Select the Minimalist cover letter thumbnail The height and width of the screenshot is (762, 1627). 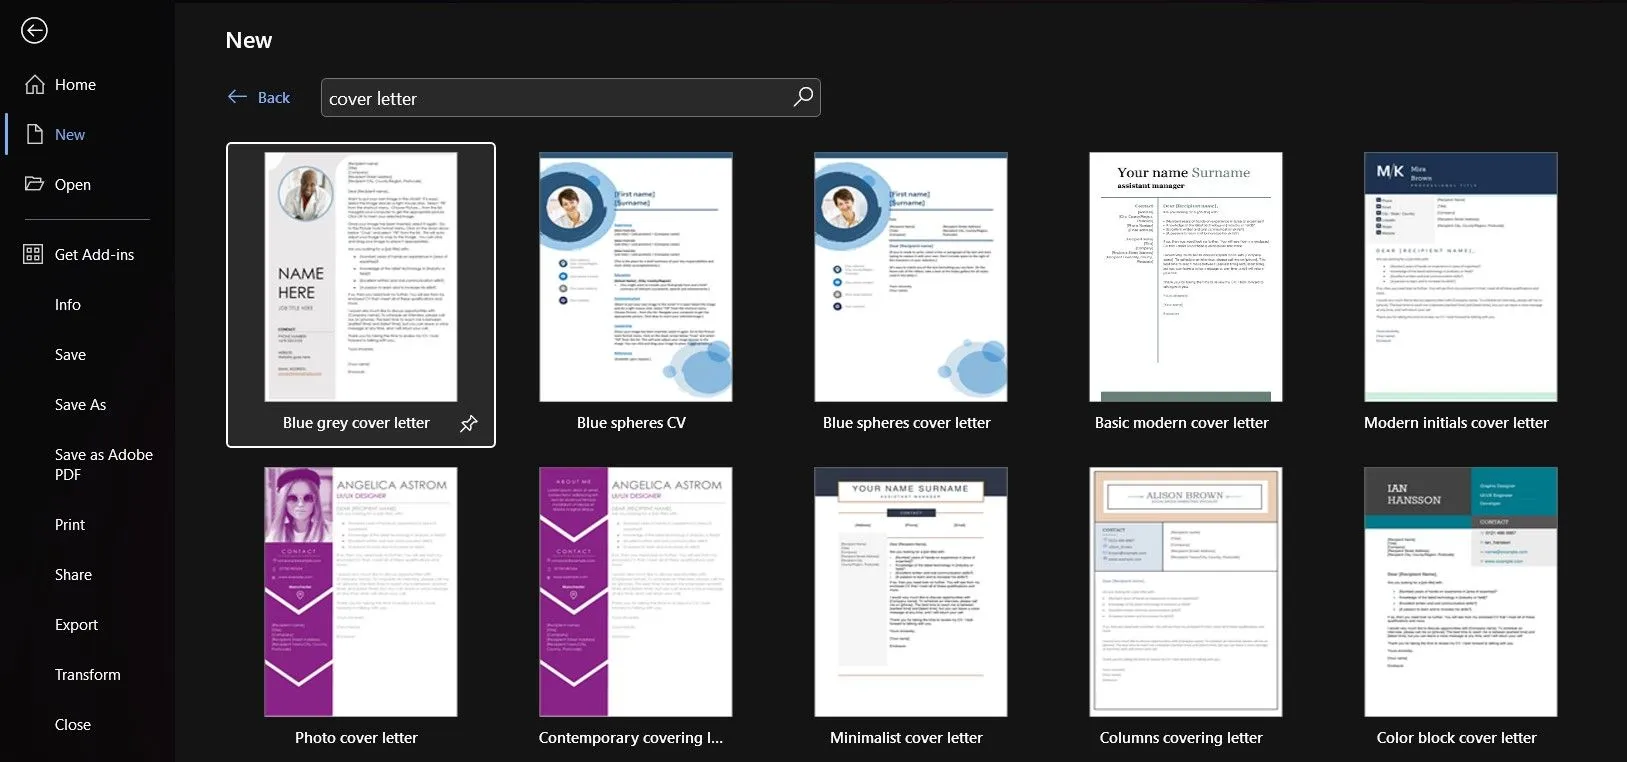click(x=910, y=592)
